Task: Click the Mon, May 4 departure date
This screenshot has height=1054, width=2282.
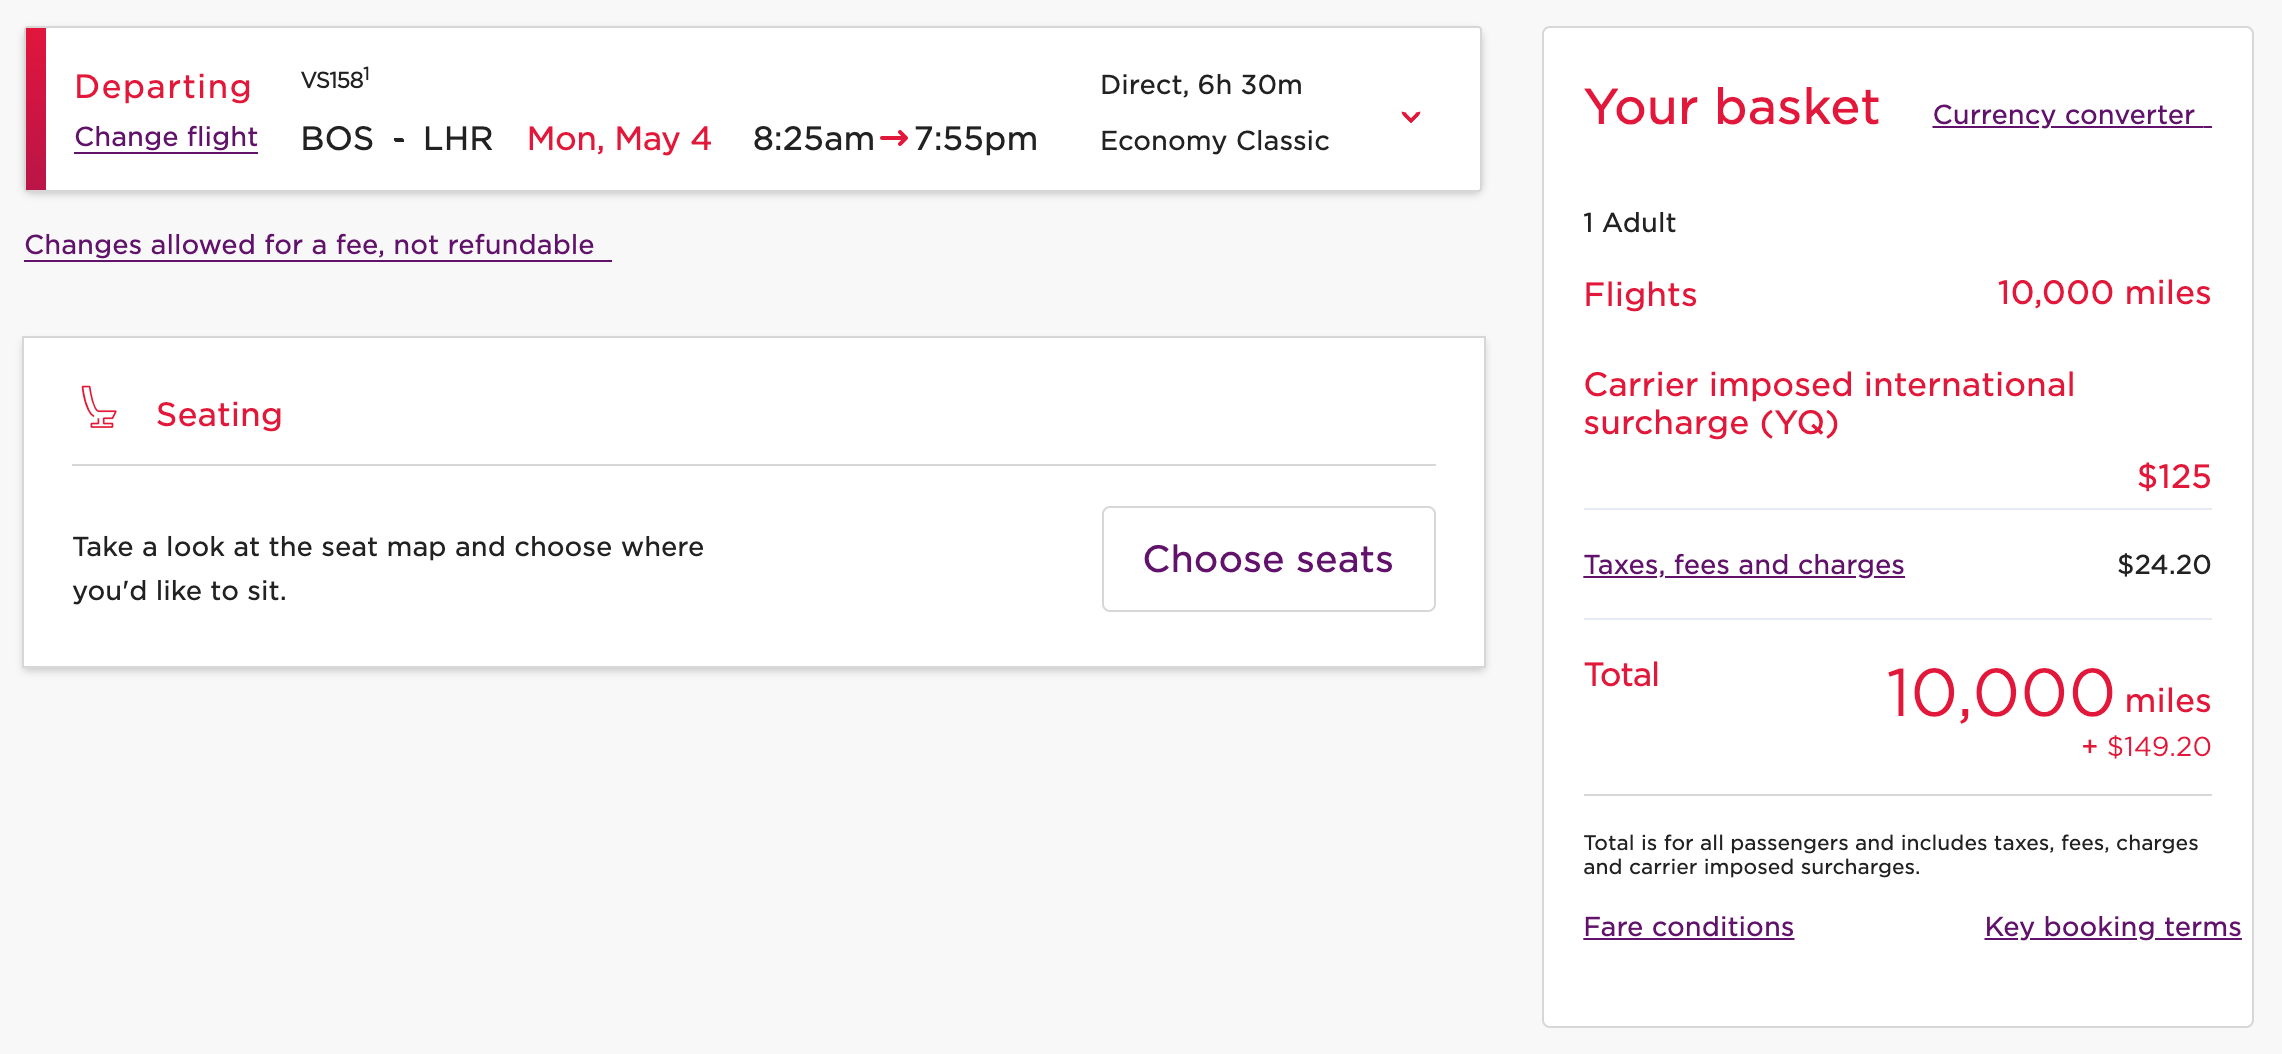Action: pos(619,139)
